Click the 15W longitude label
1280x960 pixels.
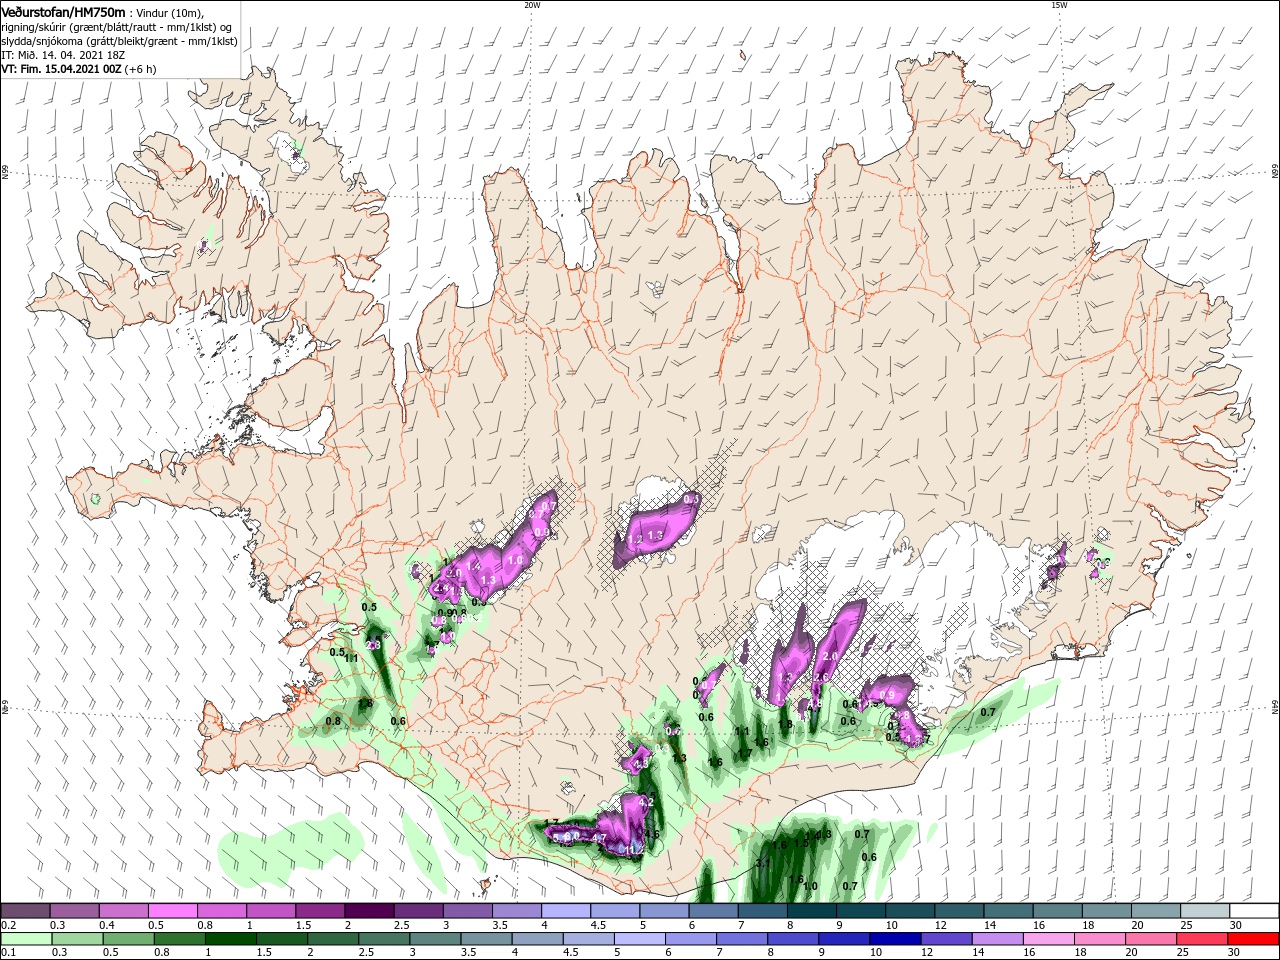pos(1058,4)
